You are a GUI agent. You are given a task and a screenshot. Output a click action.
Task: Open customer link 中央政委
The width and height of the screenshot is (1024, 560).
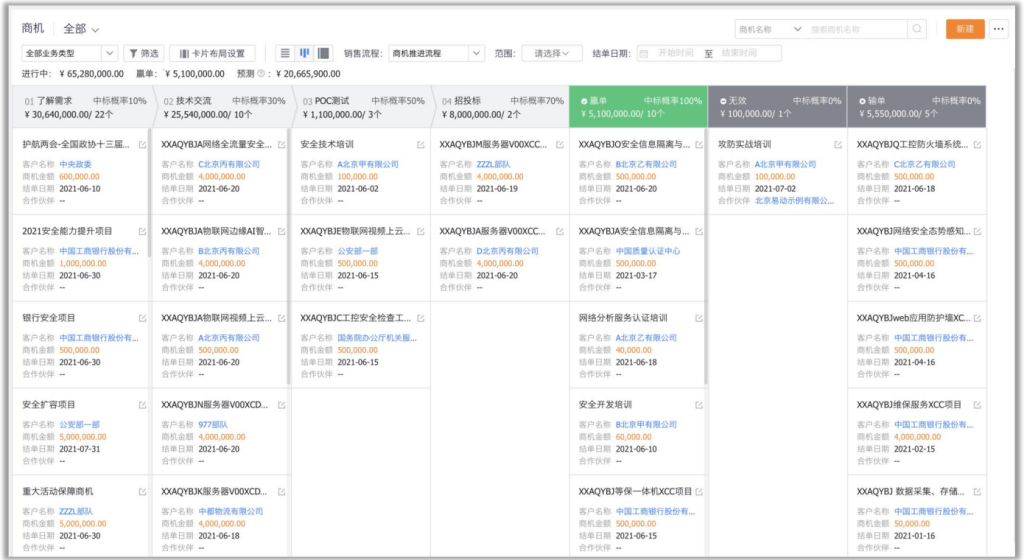[x=77, y=164]
